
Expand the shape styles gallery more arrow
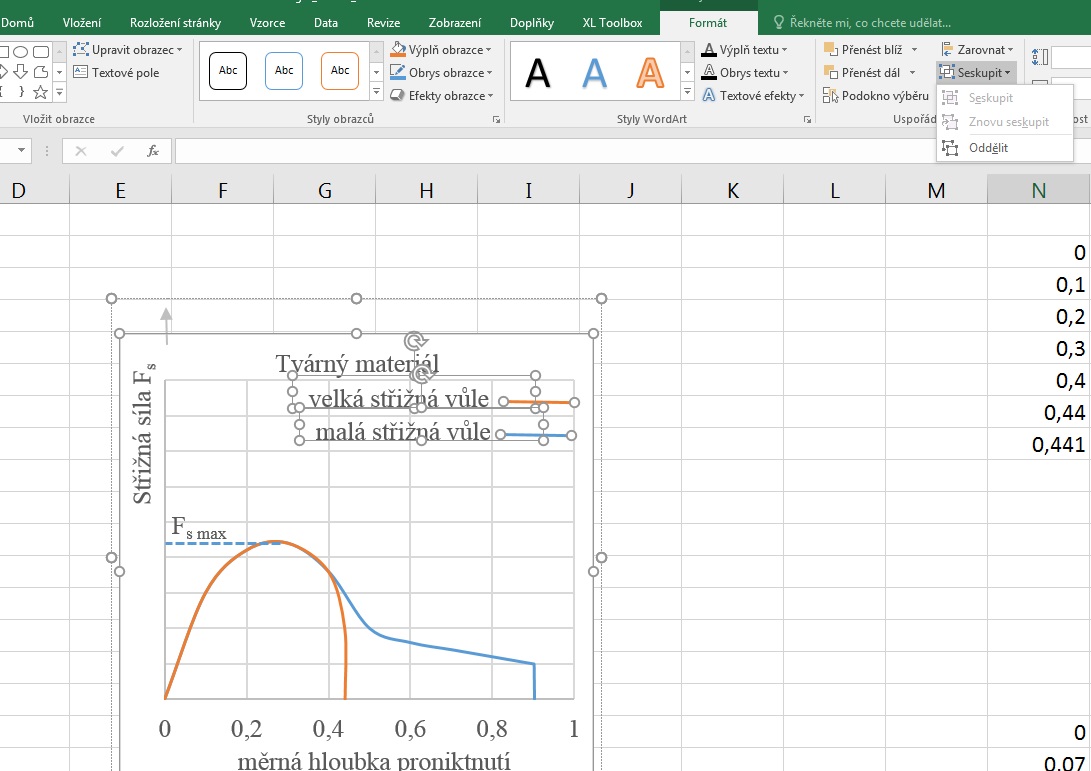tap(377, 92)
